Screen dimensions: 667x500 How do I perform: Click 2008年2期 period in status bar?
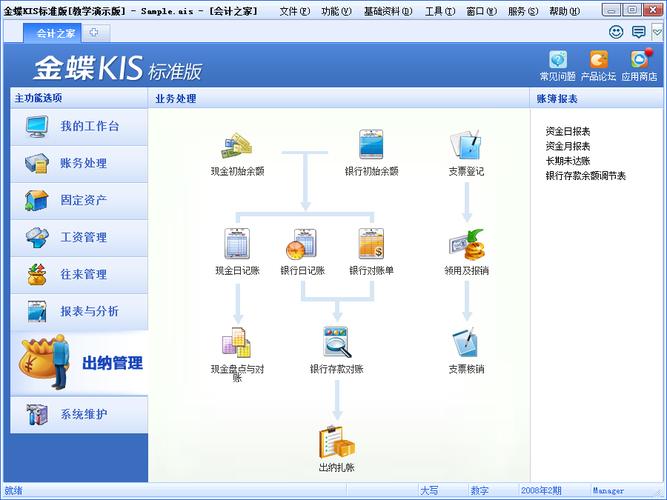coord(541,491)
